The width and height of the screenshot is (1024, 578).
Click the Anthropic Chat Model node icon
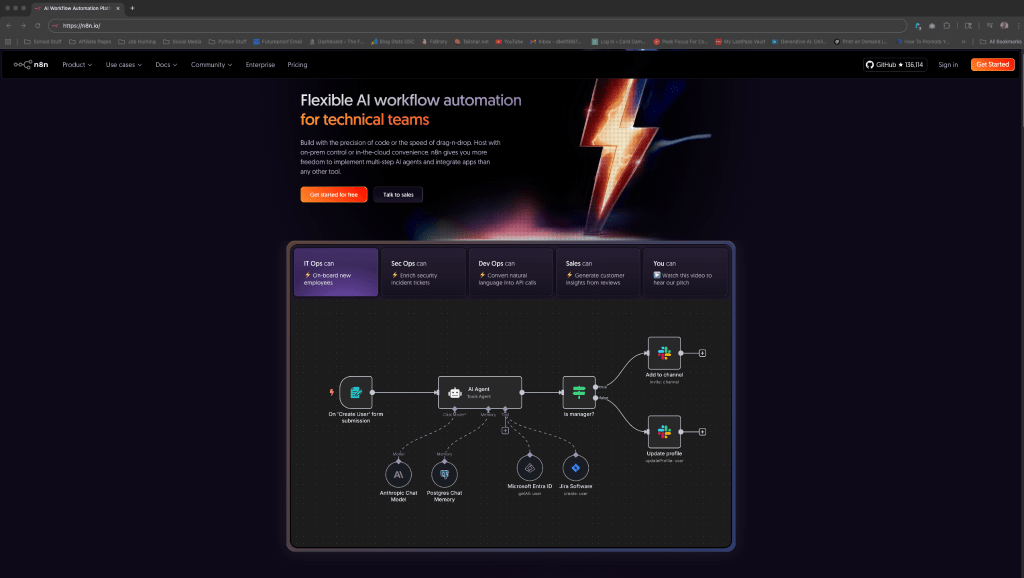[x=398, y=472]
